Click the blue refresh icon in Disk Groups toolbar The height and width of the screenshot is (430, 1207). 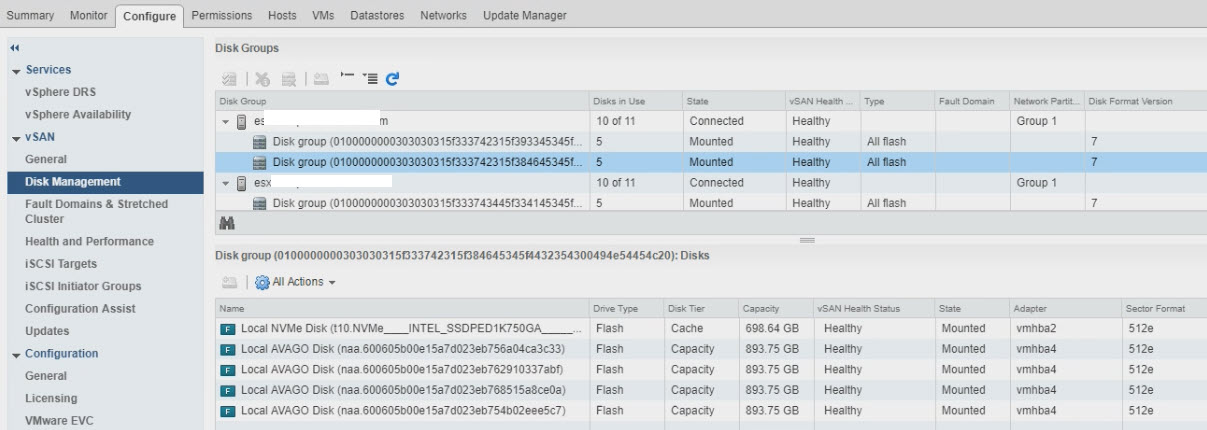(393, 79)
